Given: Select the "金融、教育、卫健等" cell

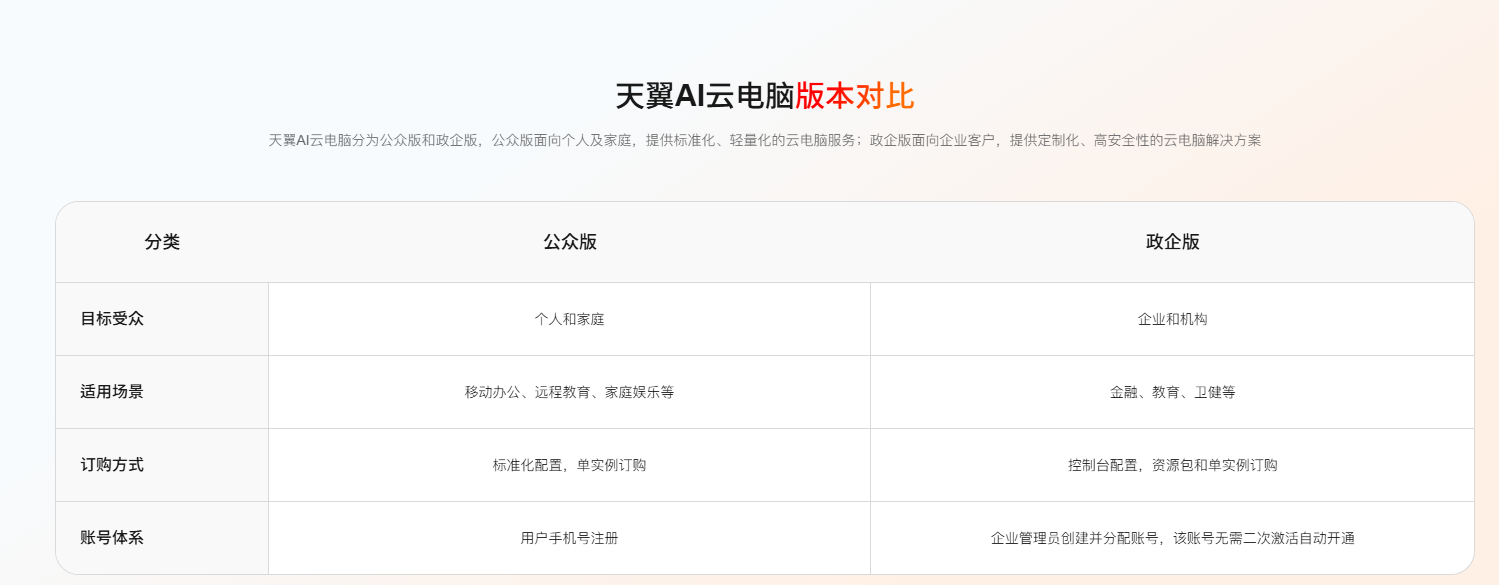Looking at the screenshot, I should click(x=1172, y=392).
